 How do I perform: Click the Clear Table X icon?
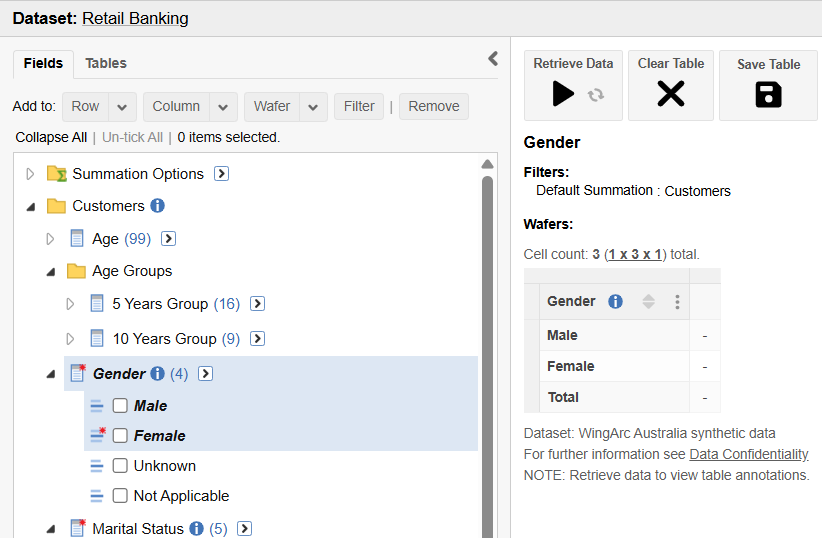pos(670,94)
